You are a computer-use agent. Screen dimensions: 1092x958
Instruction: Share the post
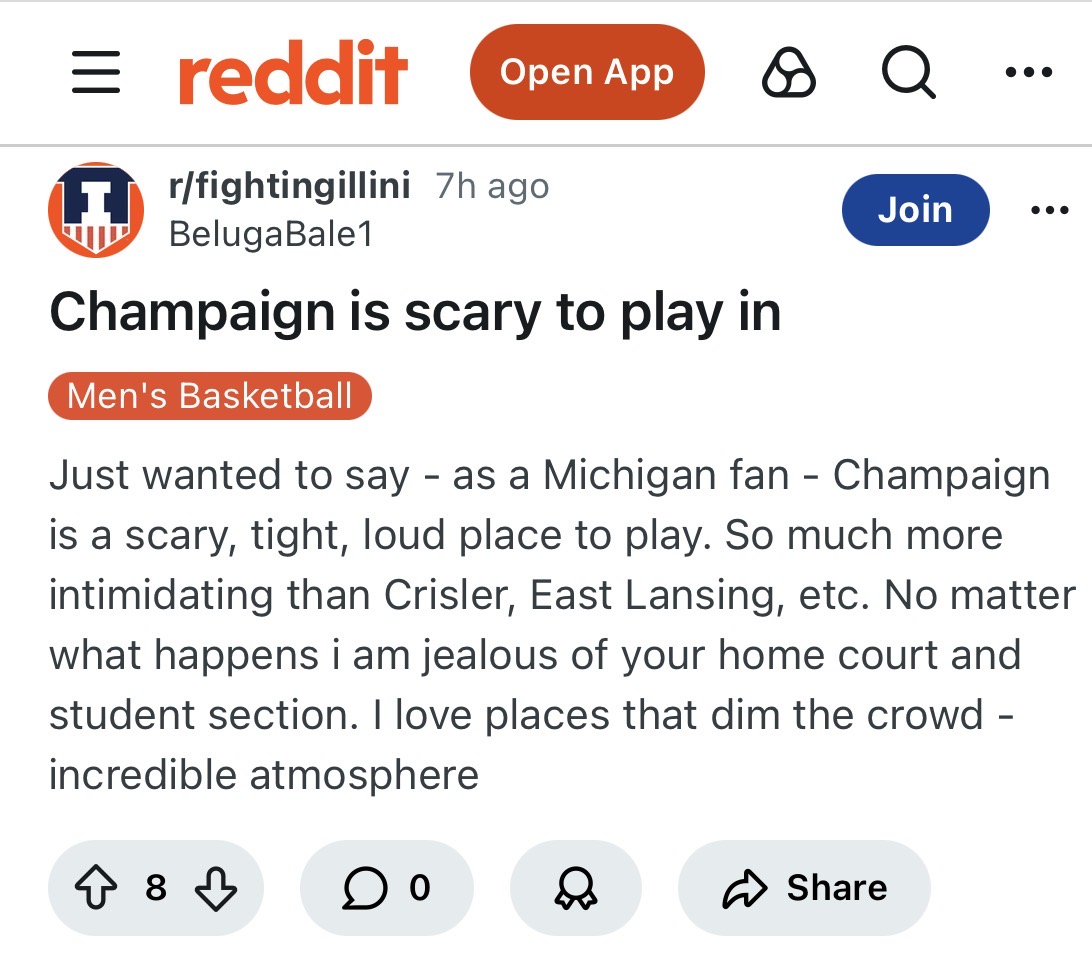click(804, 888)
